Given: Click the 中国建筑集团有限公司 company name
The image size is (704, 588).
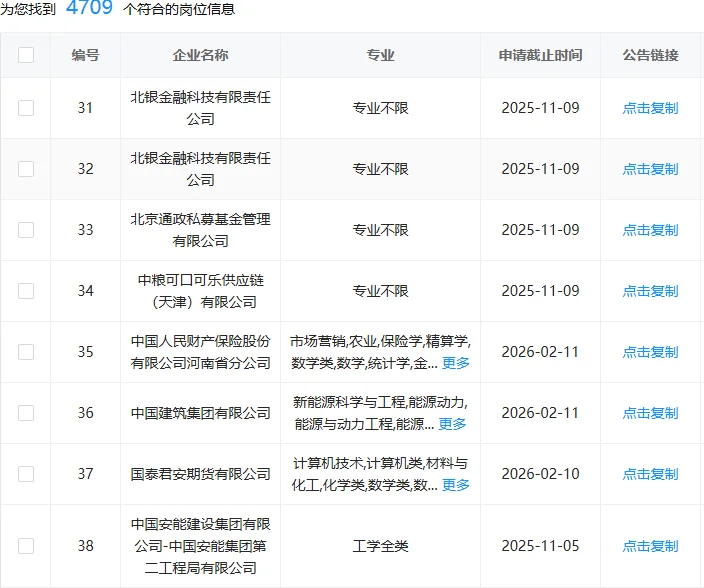Looking at the screenshot, I should (200, 413).
